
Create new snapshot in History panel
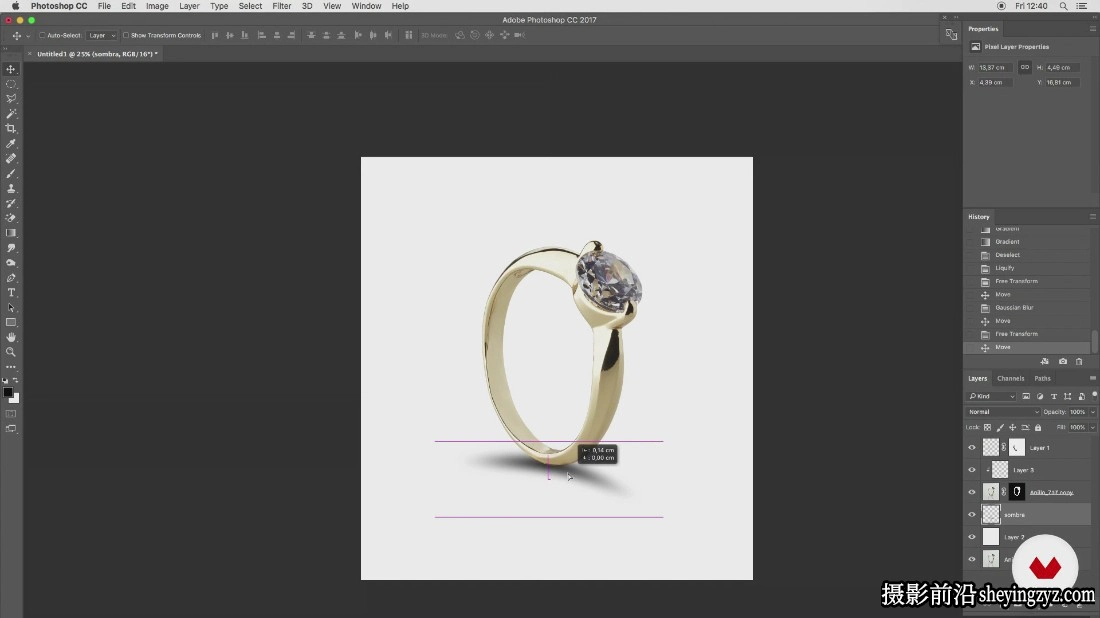click(1063, 361)
